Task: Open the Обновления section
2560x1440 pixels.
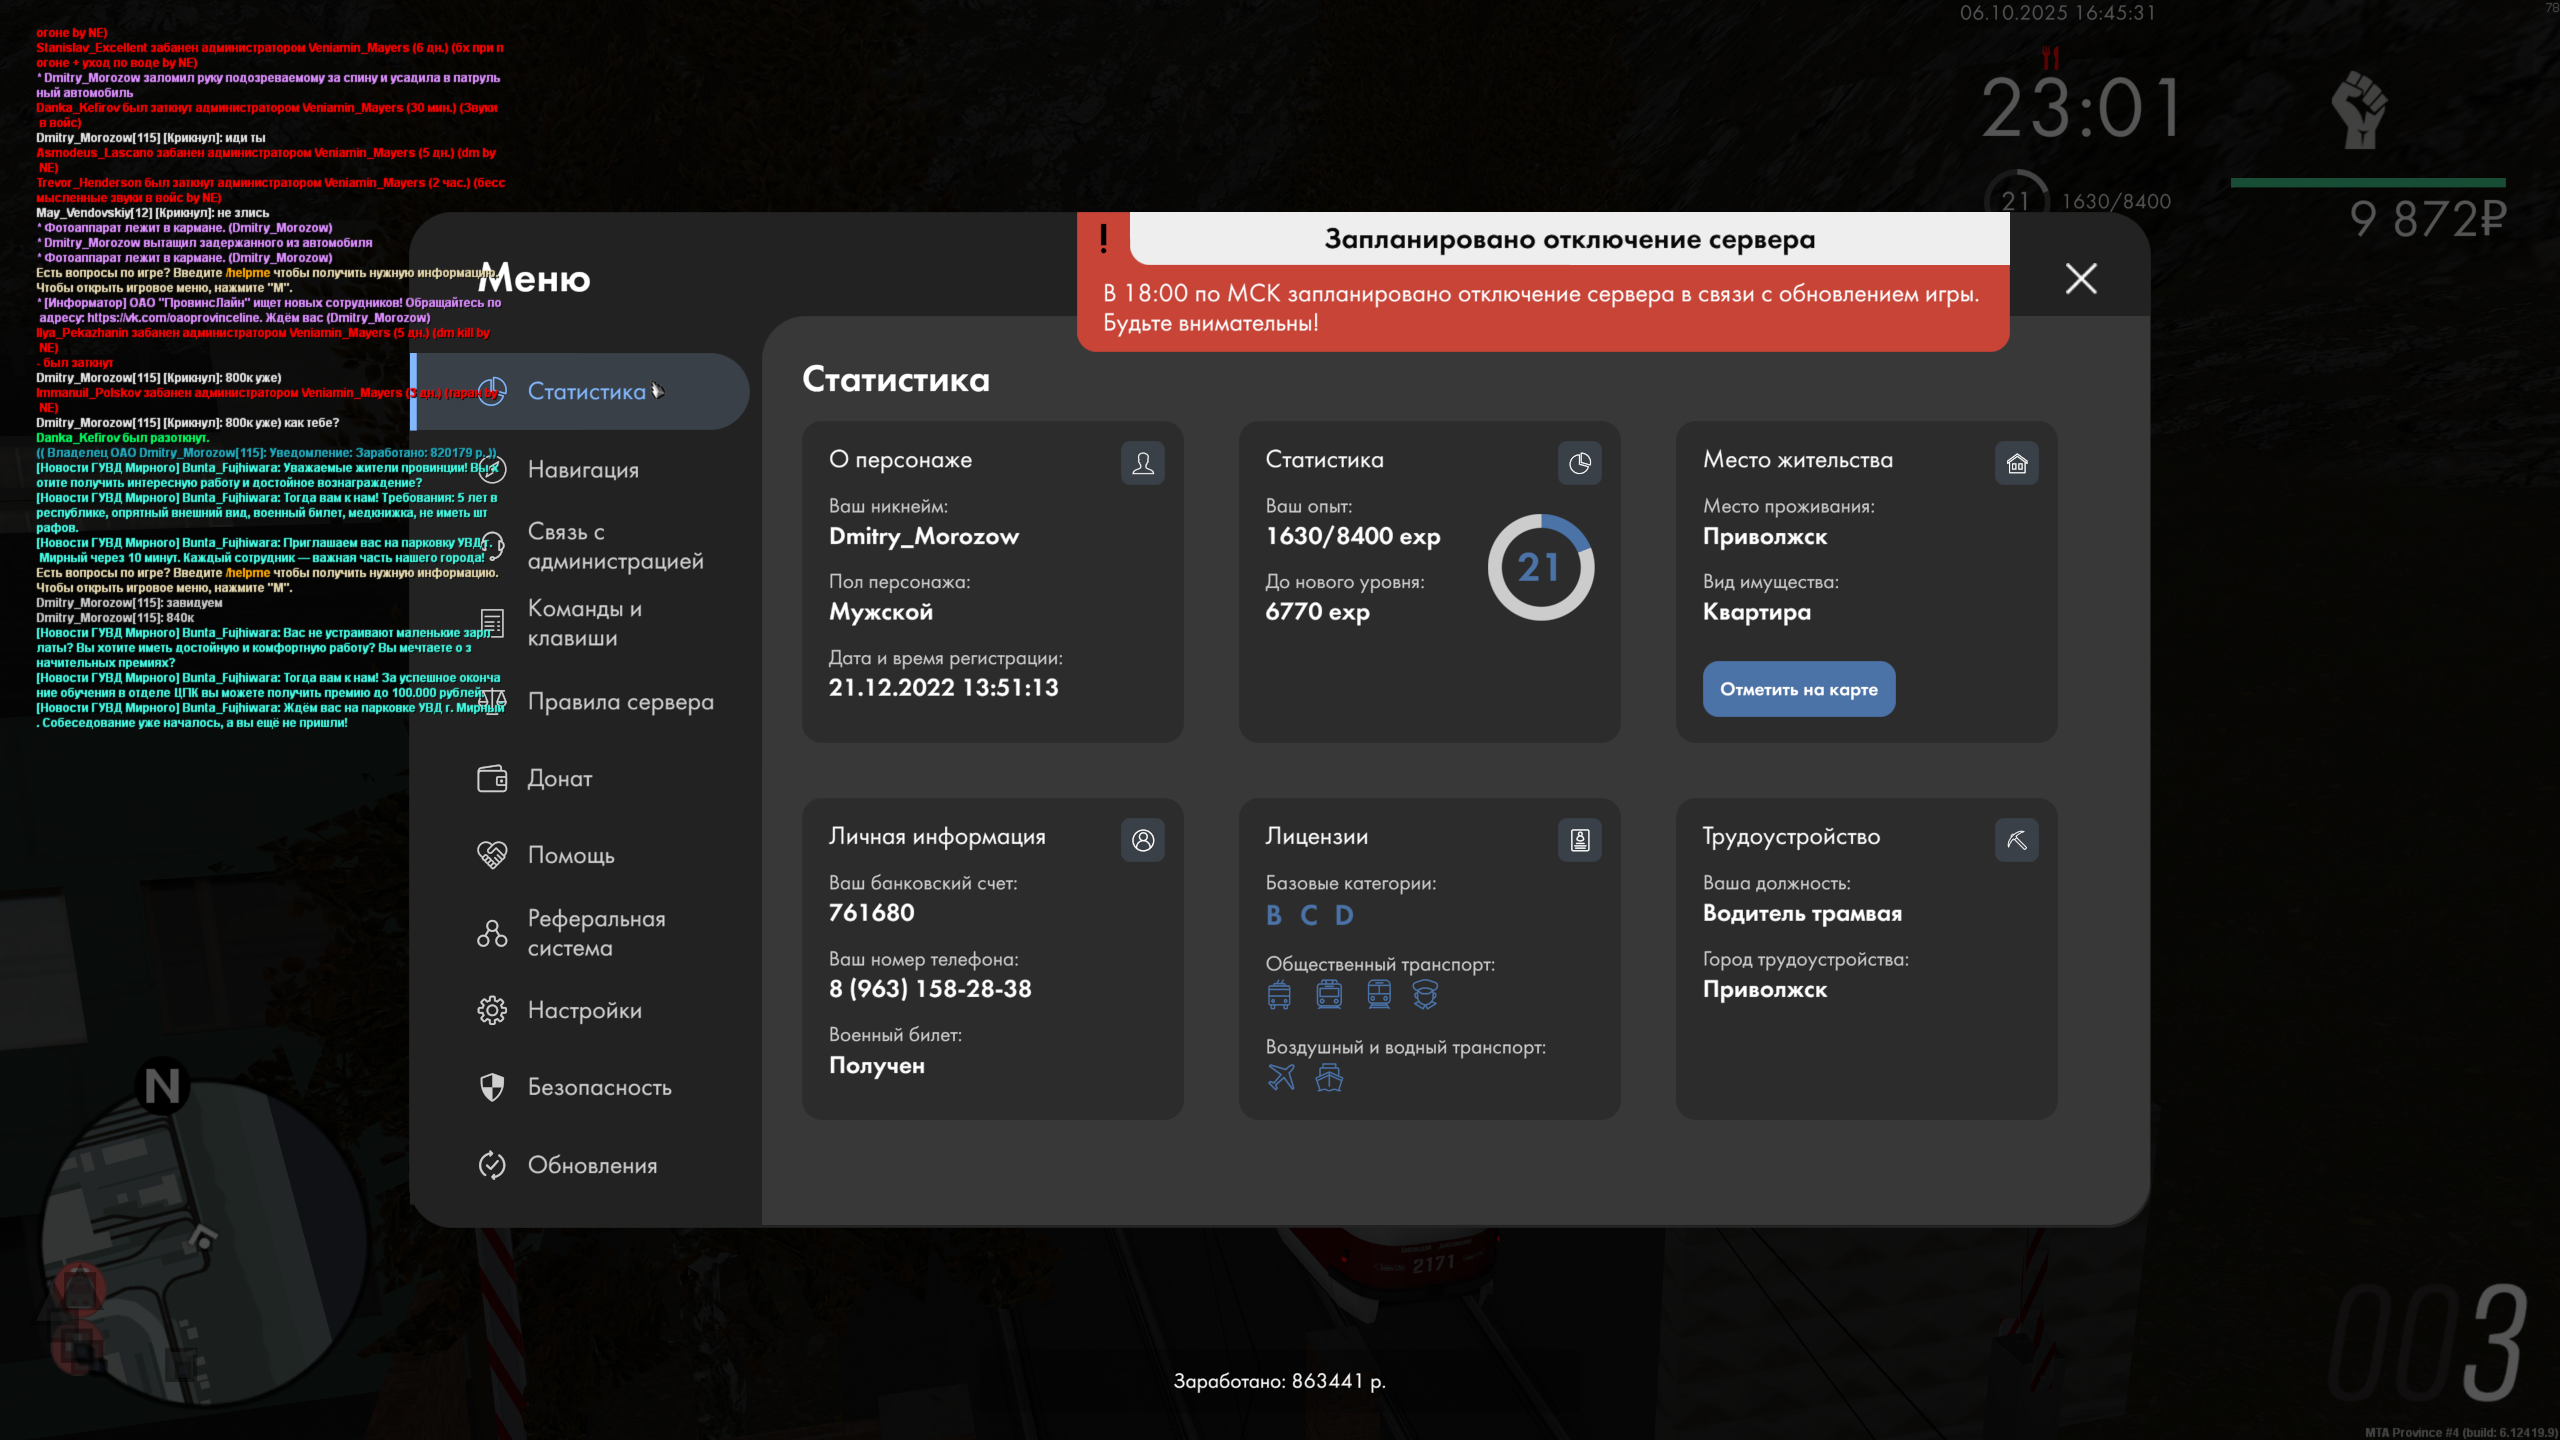Action: [x=592, y=1165]
